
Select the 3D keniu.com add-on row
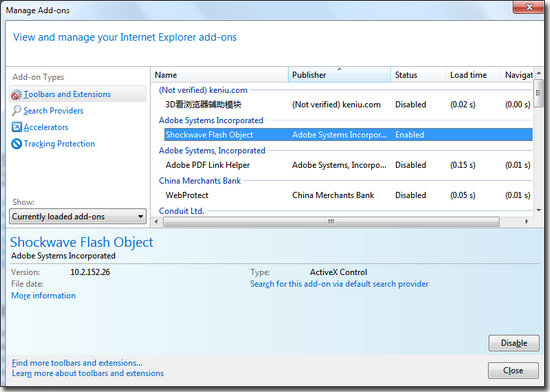[348, 104]
